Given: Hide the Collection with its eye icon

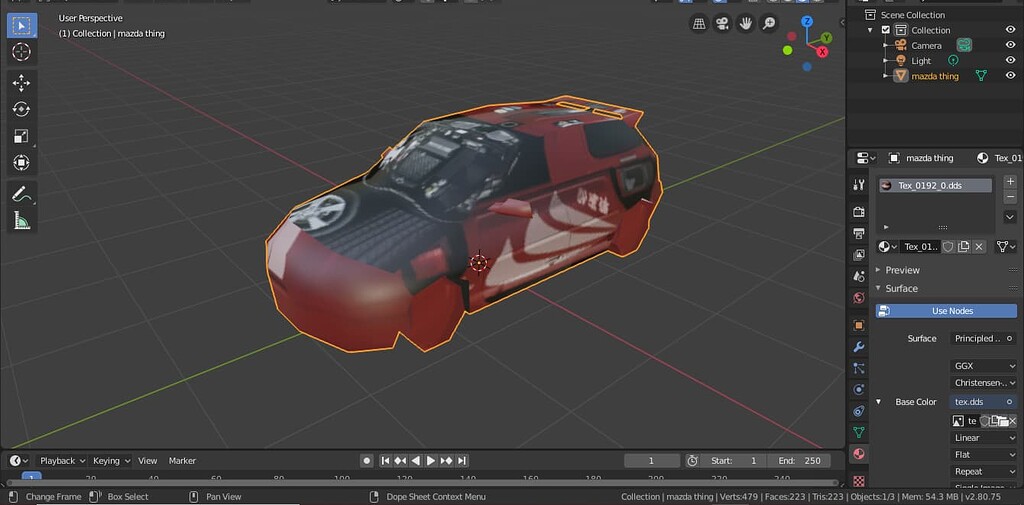Looking at the screenshot, I should (x=1010, y=30).
